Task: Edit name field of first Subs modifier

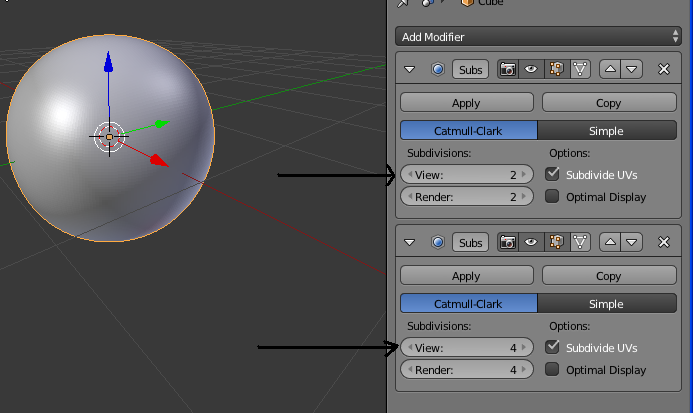Action: [x=470, y=69]
